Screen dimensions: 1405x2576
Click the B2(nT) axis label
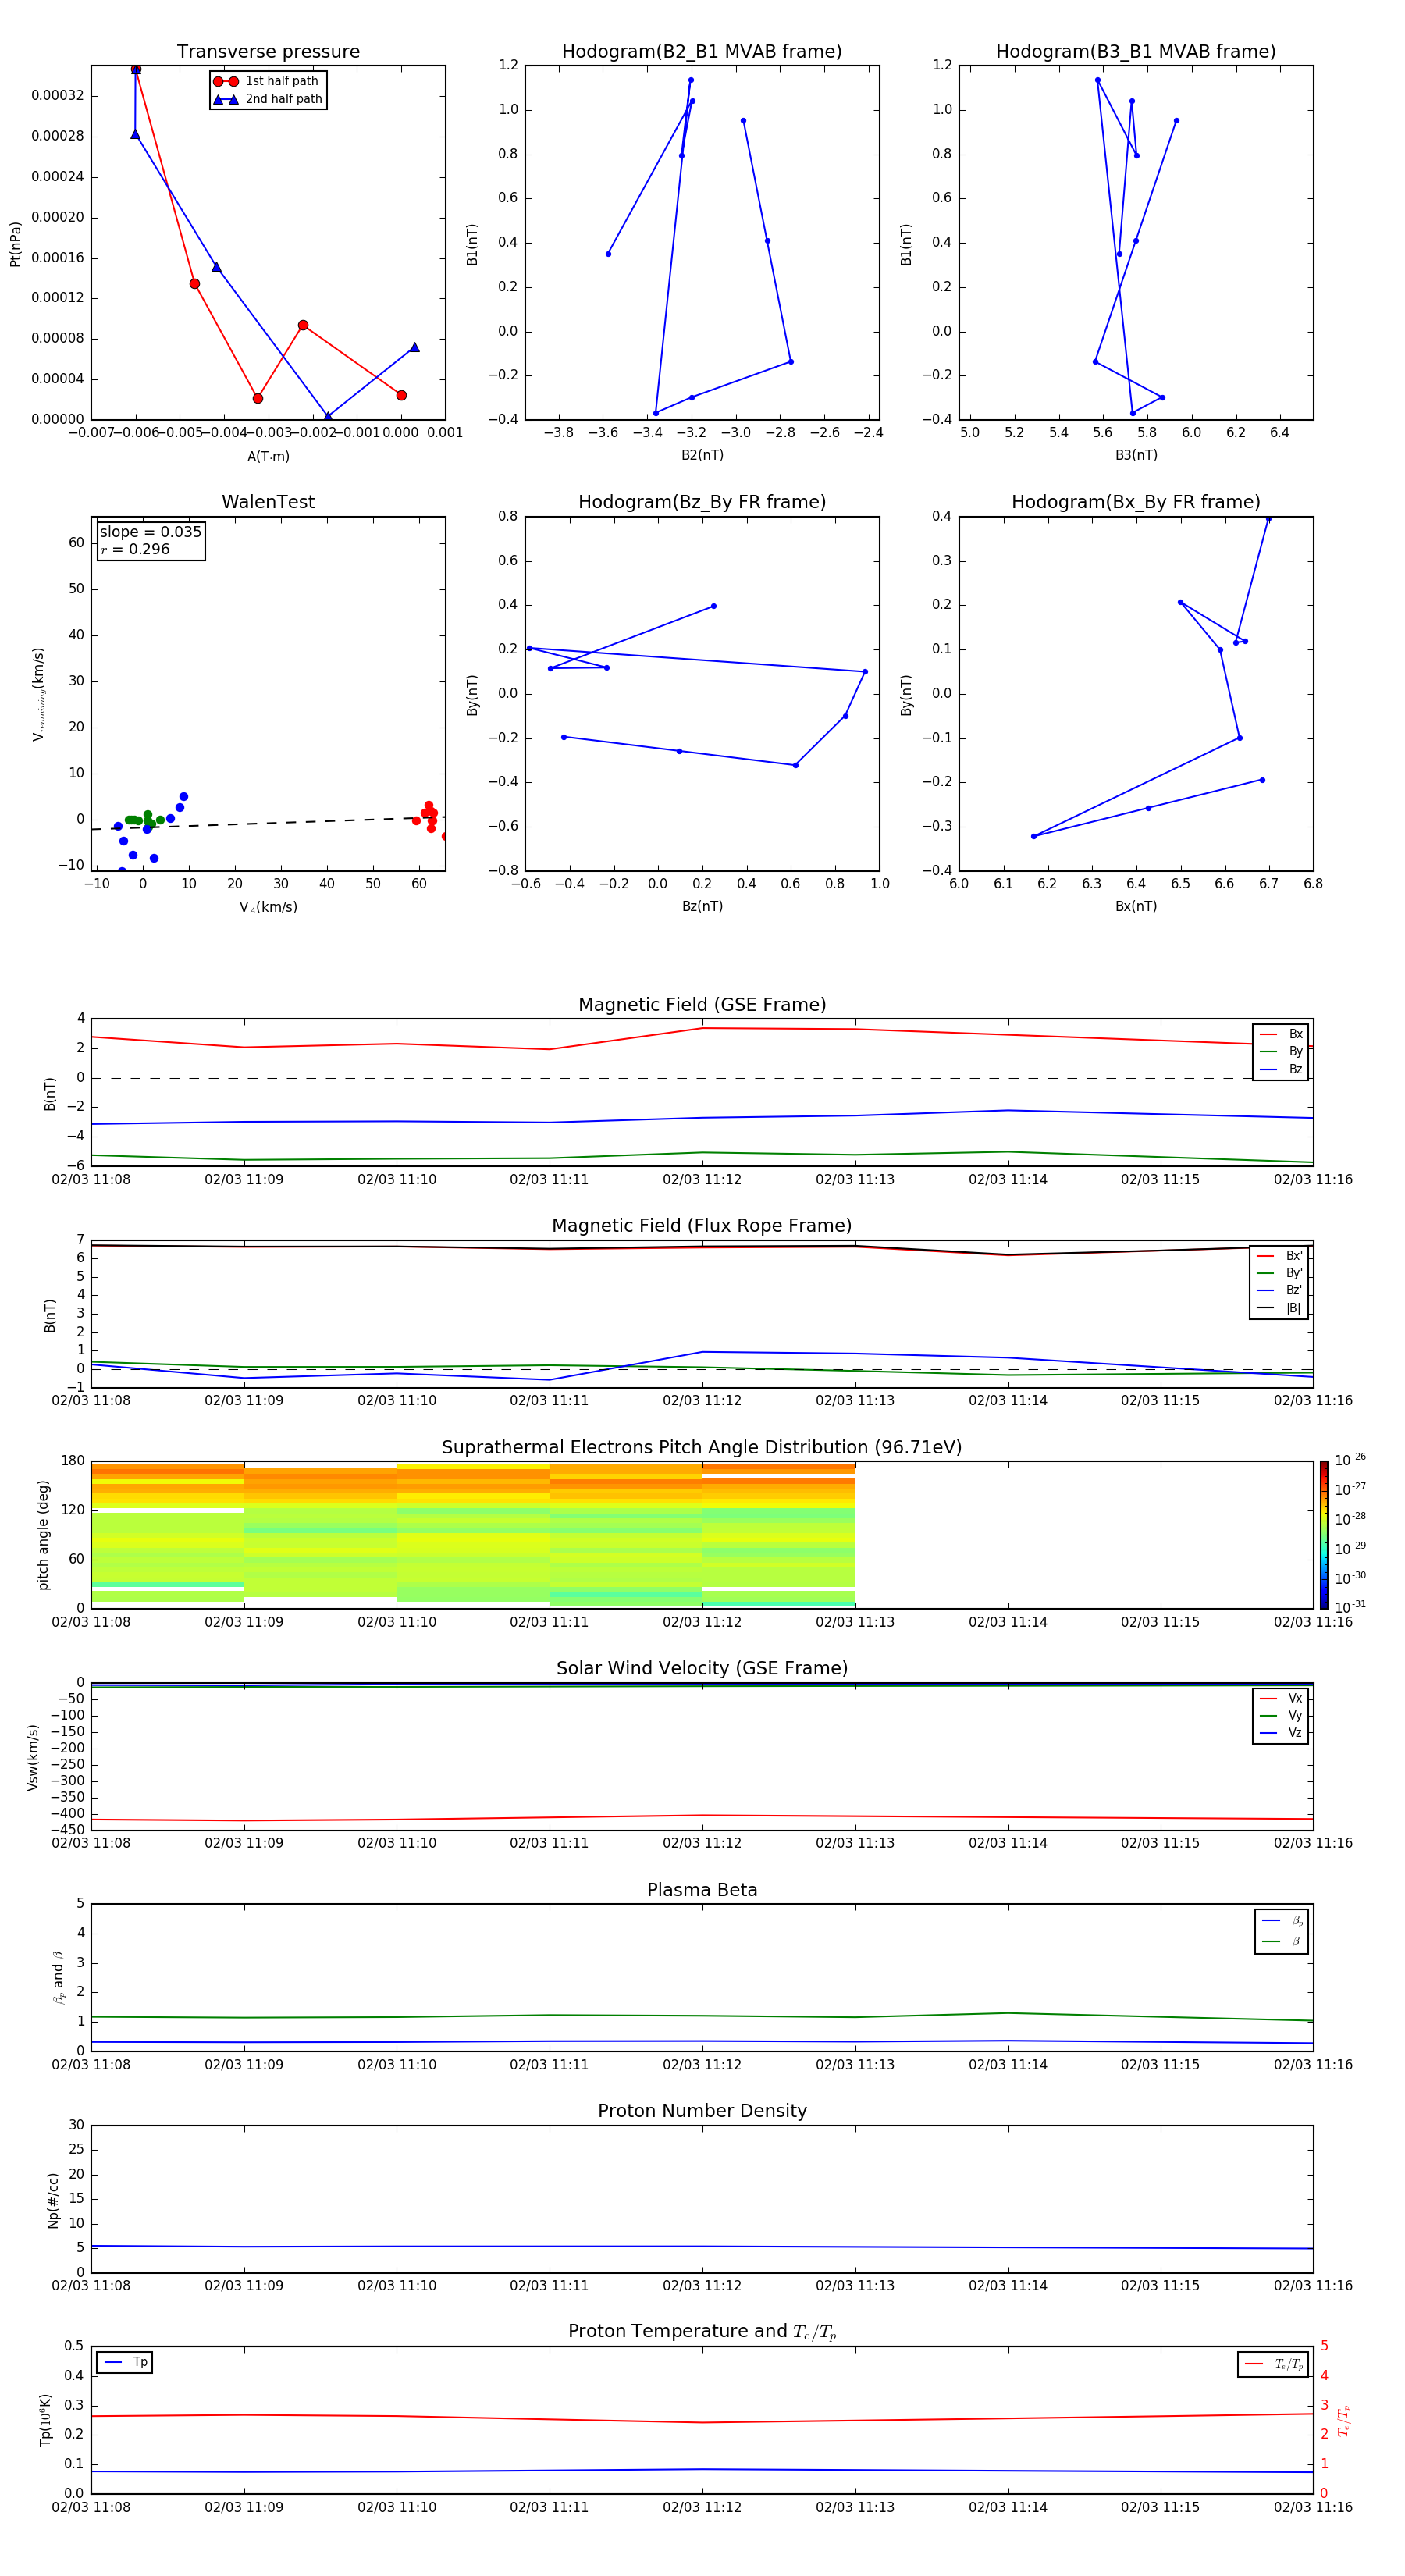click(702, 455)
